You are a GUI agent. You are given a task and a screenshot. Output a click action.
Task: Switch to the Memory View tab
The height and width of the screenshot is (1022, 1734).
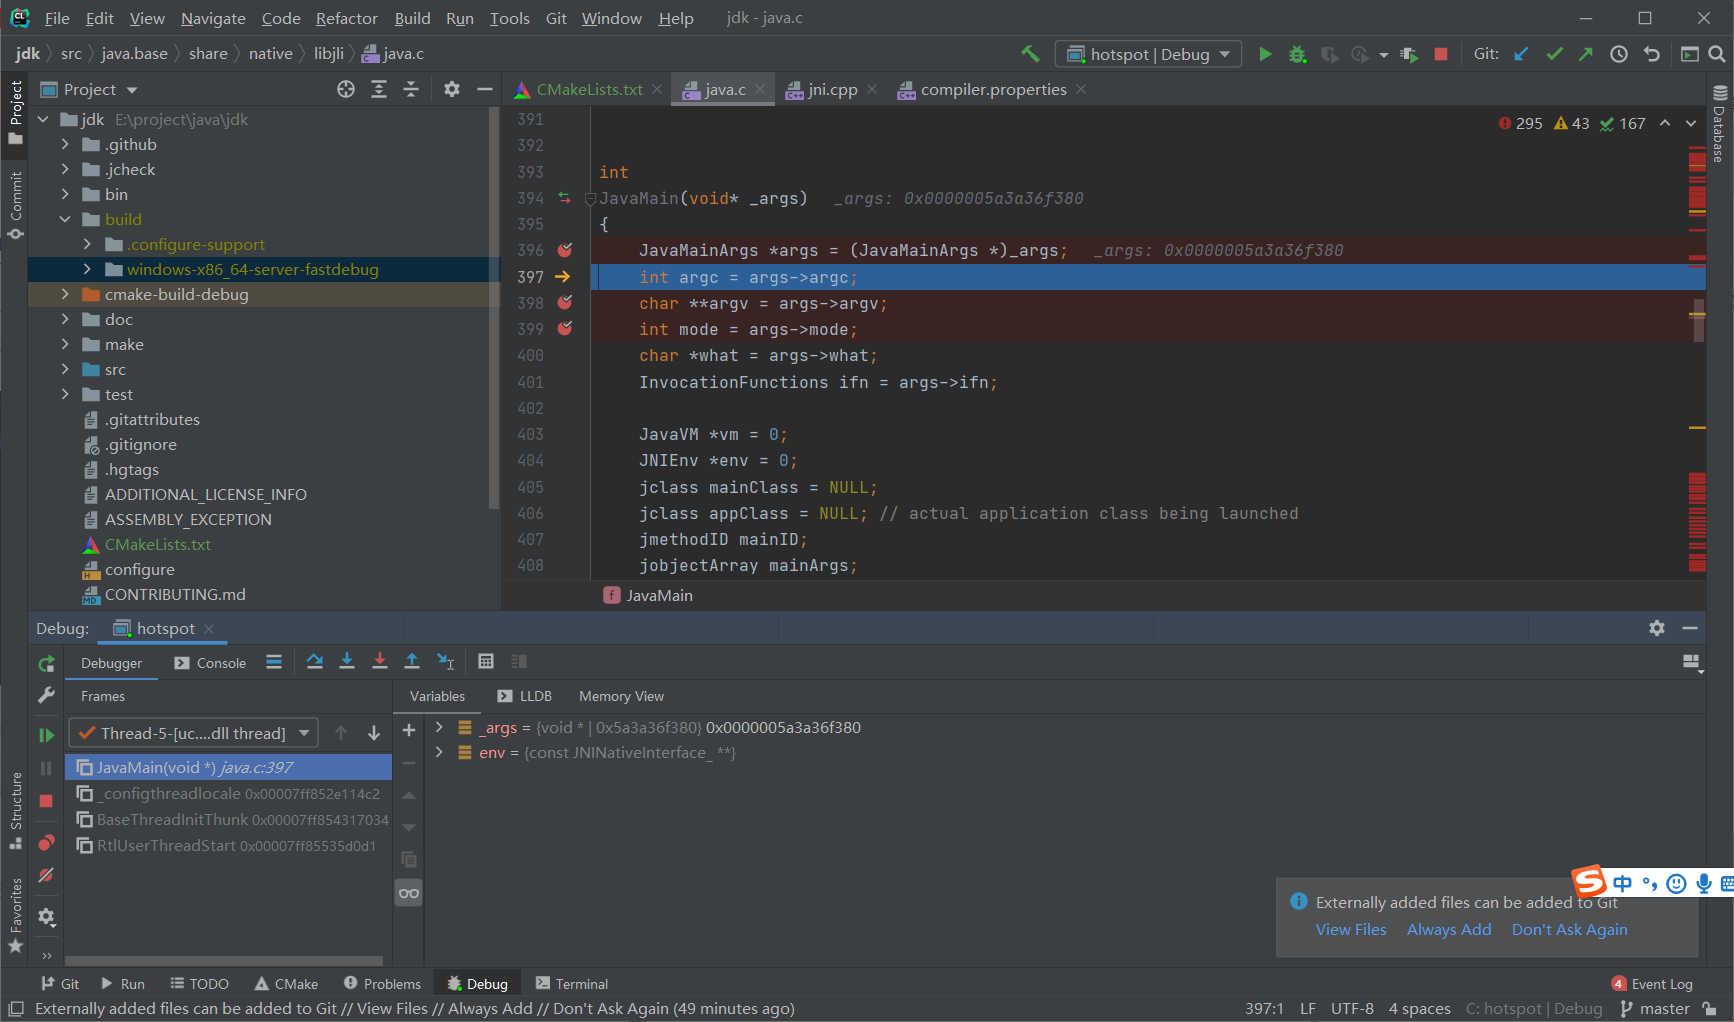coord(621,696)
